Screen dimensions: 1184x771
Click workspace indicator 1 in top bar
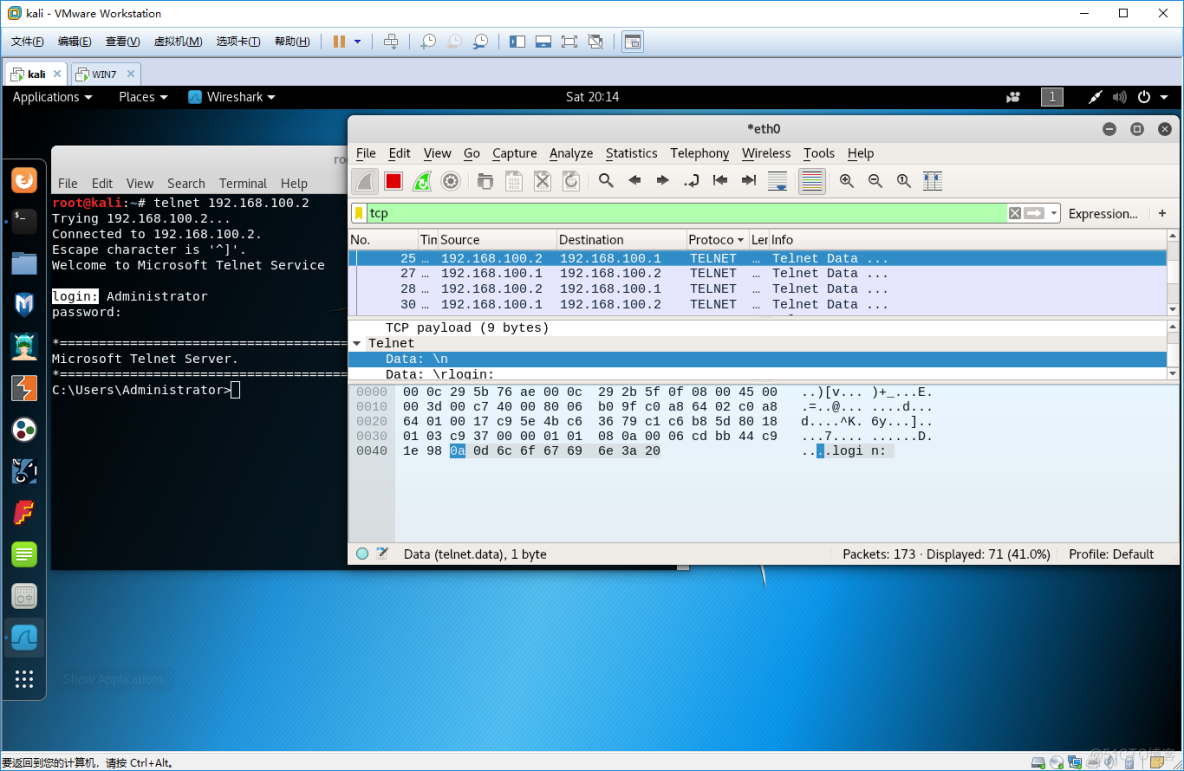point(1052,97)
